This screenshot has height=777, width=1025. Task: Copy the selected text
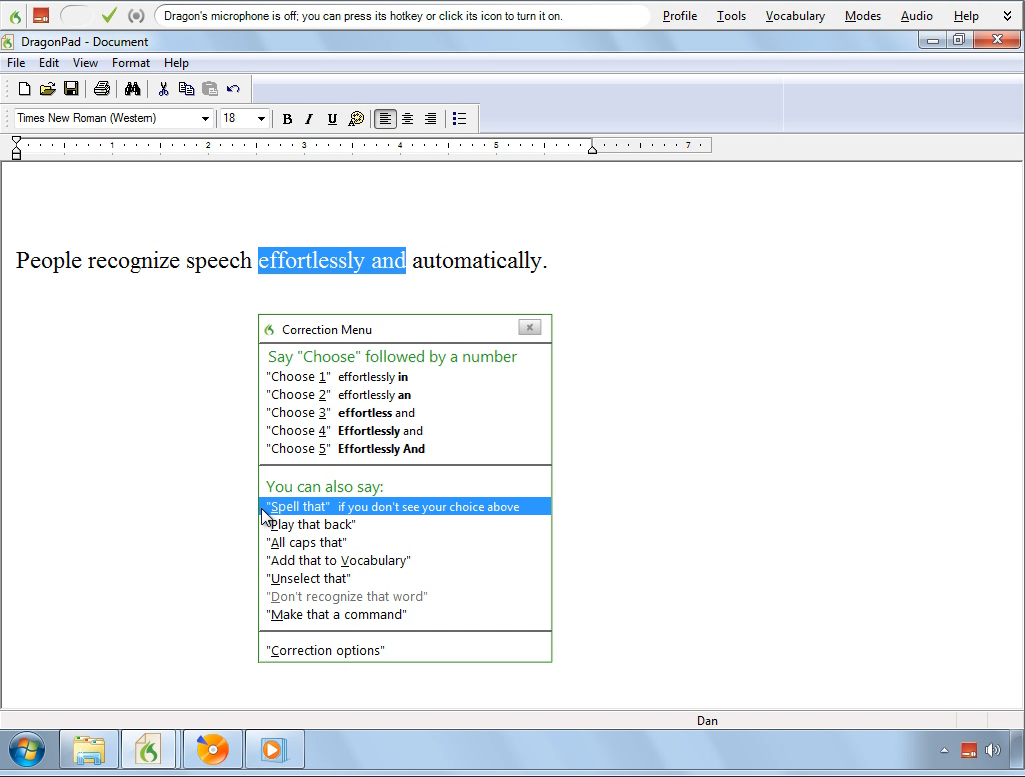pos(186,88)
